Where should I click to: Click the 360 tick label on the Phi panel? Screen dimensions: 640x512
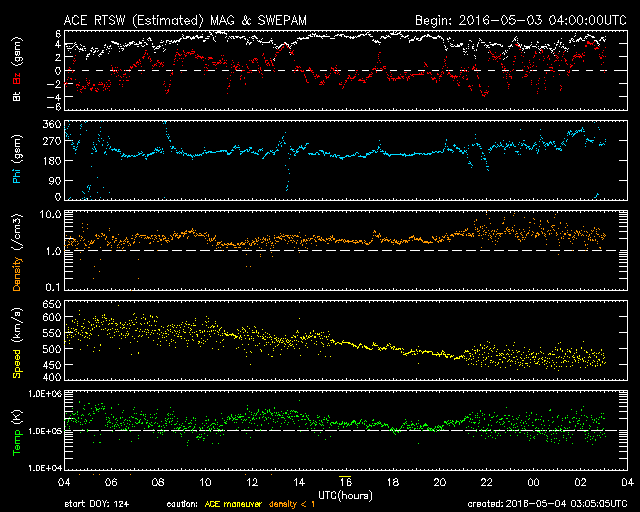point(52,124)
